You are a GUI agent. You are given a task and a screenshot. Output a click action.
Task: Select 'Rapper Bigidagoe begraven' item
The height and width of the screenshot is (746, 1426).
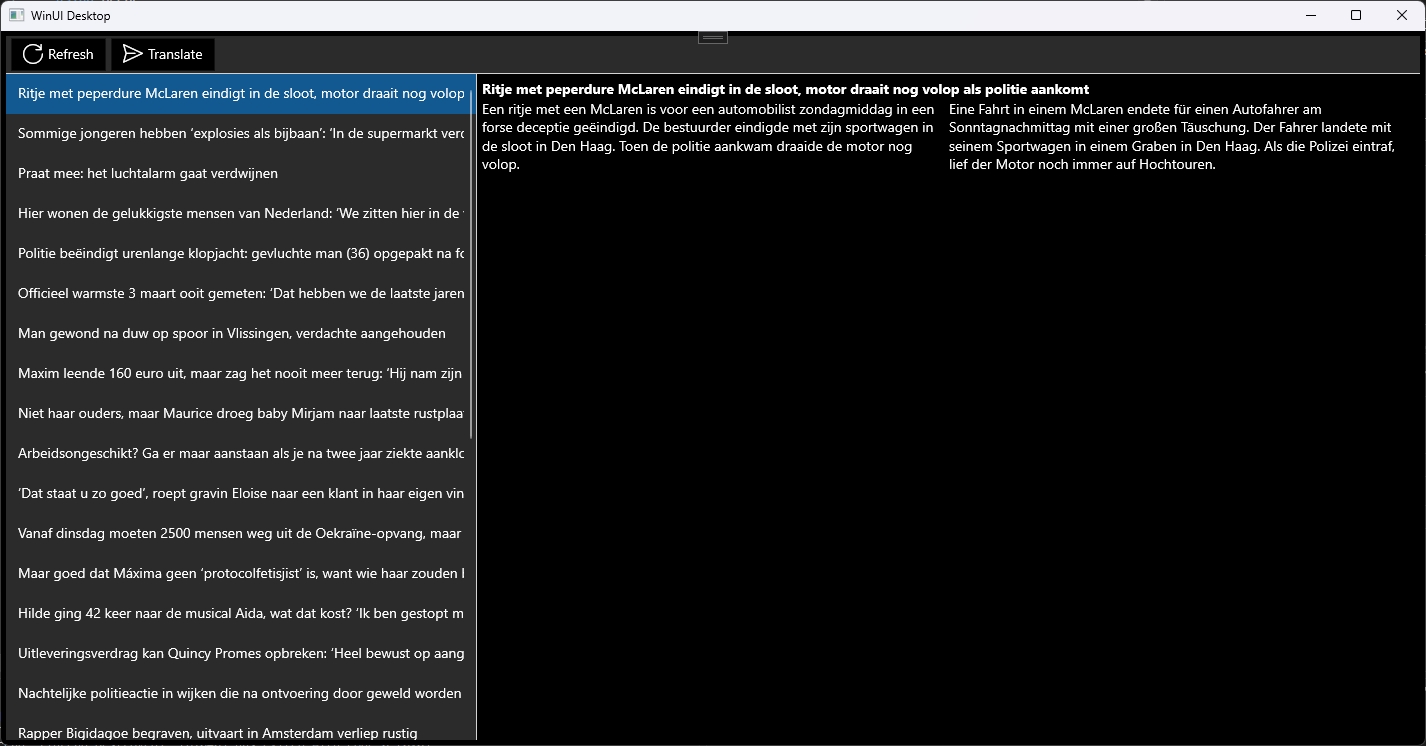(240, 728)
